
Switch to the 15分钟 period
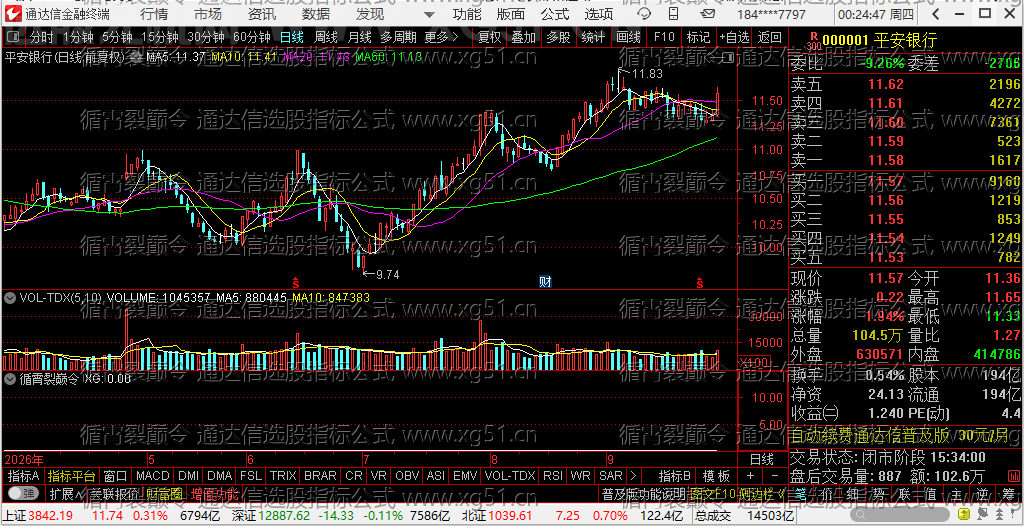coord(159,38)
